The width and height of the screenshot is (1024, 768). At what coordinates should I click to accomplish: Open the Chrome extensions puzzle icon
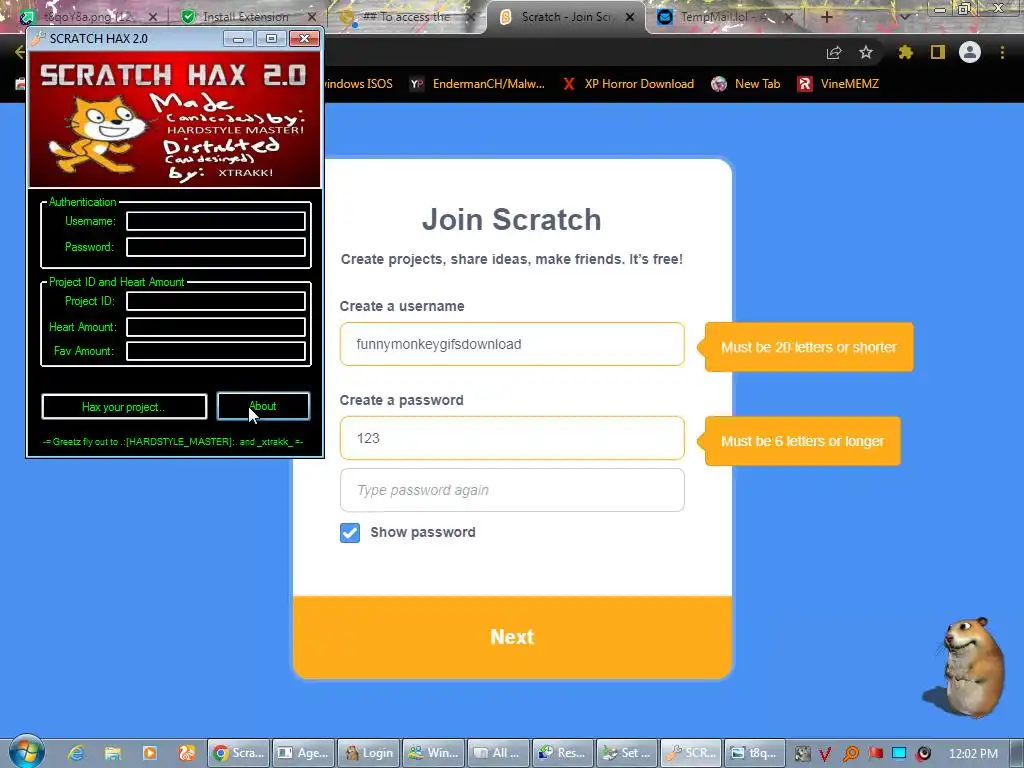[x=906, y=52]
